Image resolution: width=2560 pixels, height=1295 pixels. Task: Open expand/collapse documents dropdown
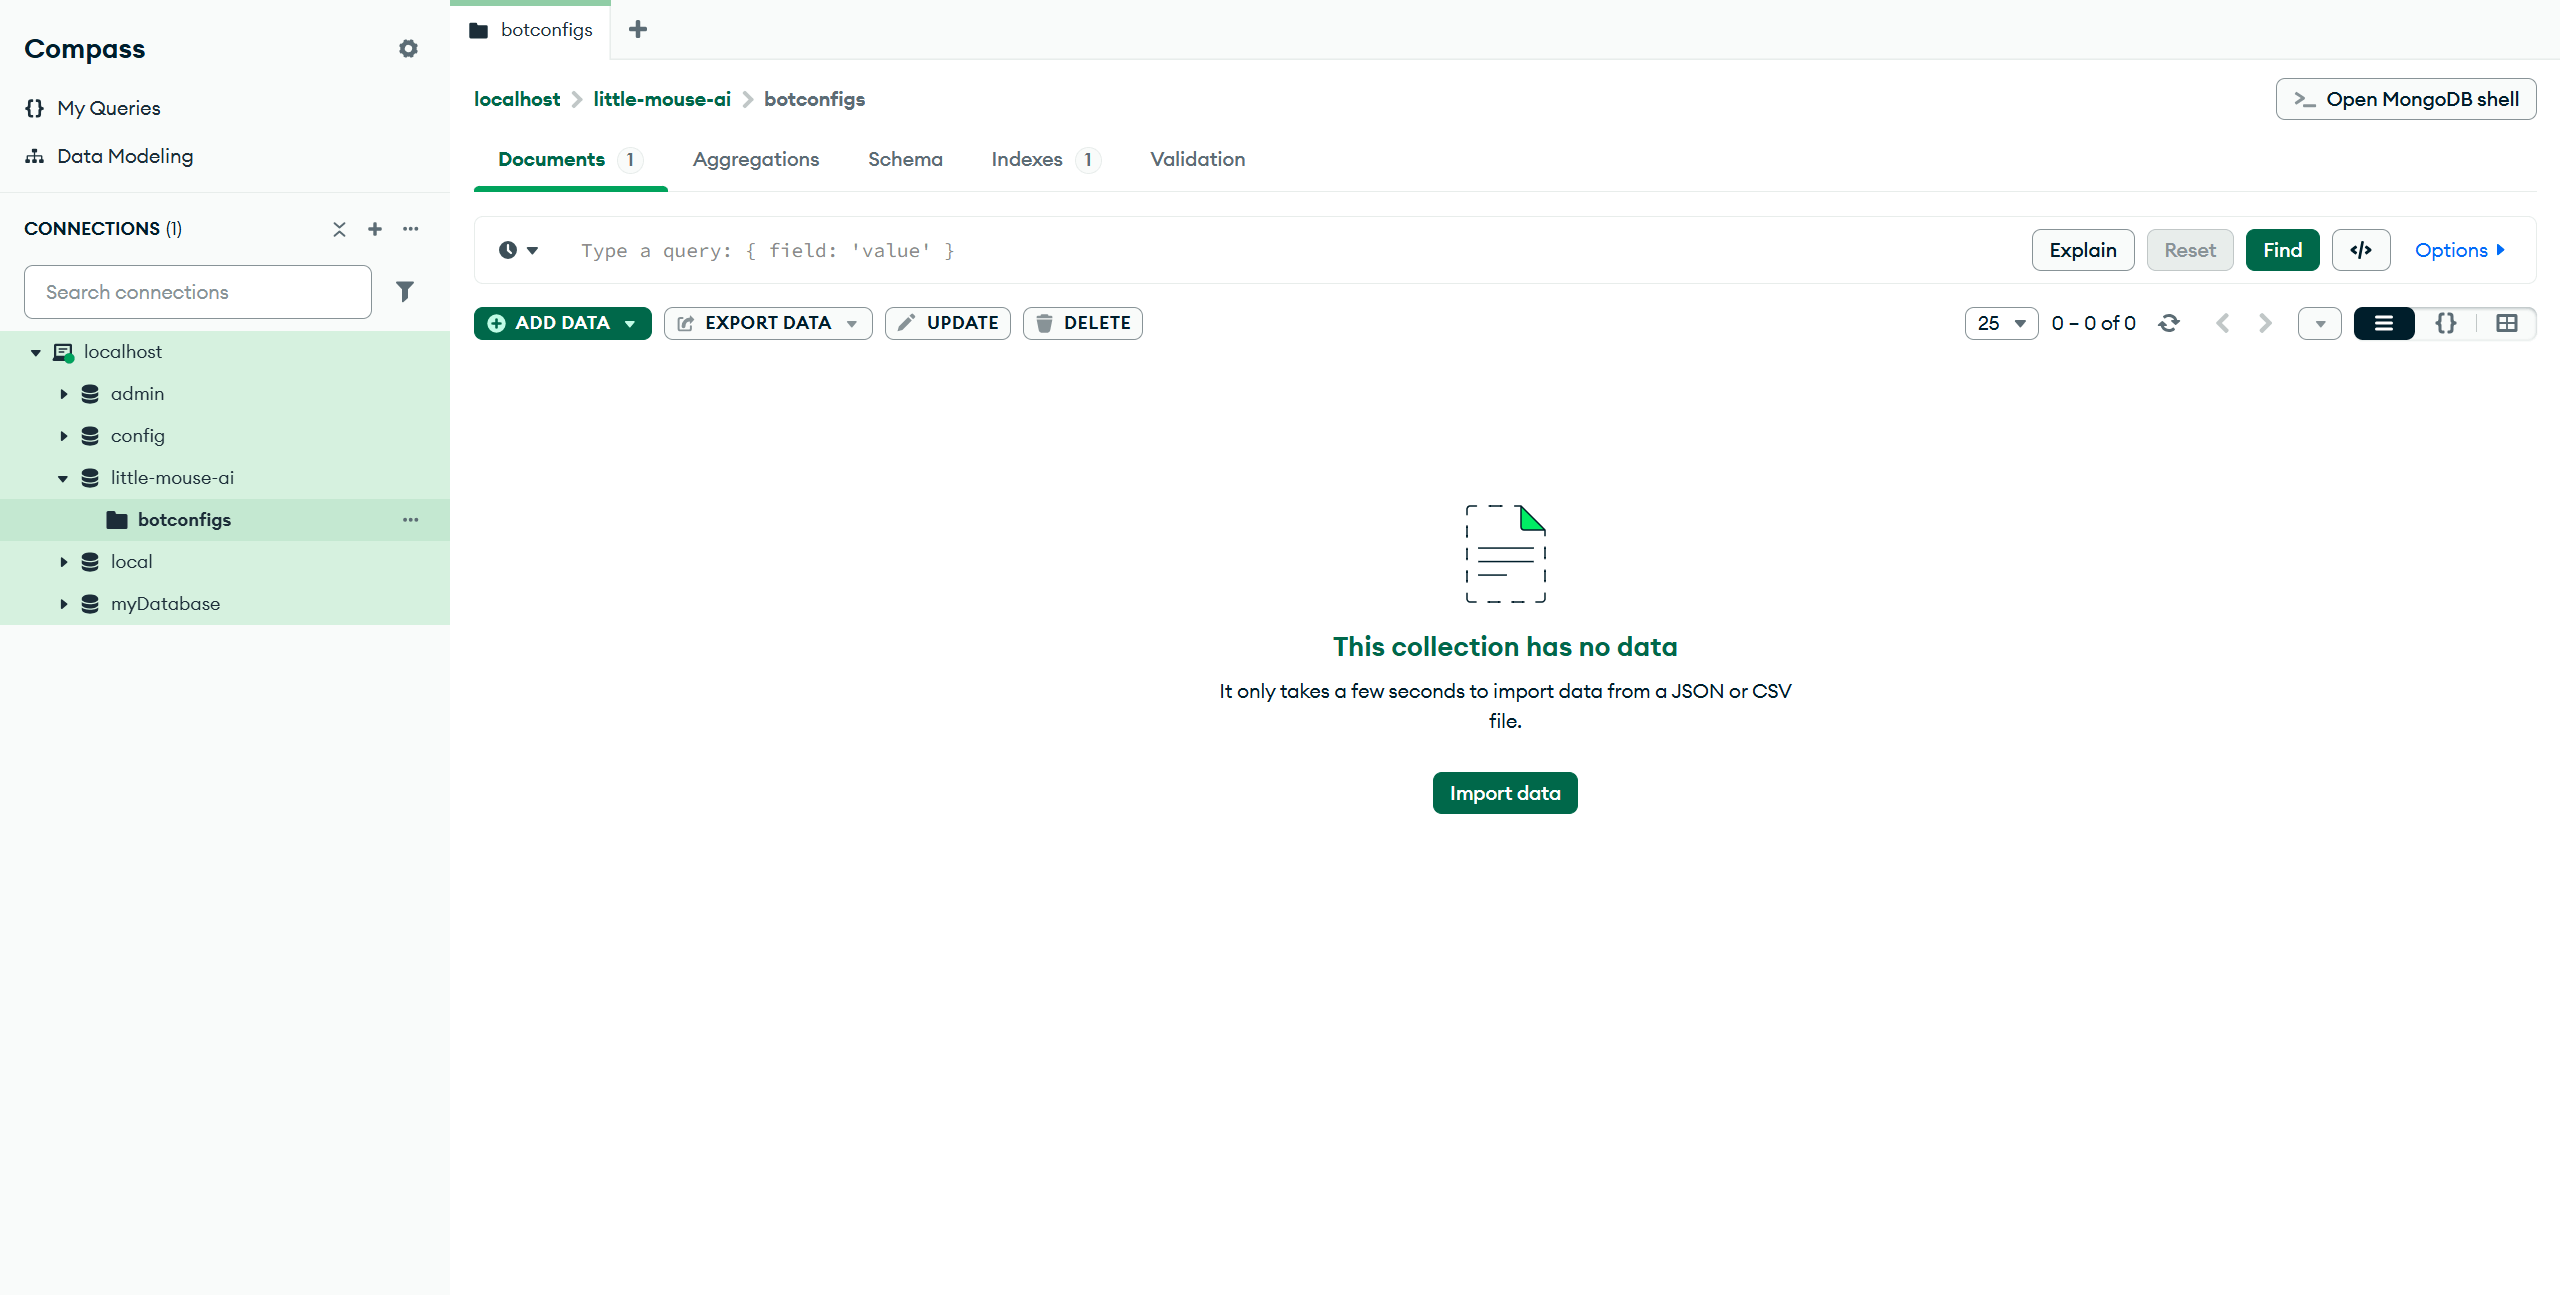[2320, 323]
